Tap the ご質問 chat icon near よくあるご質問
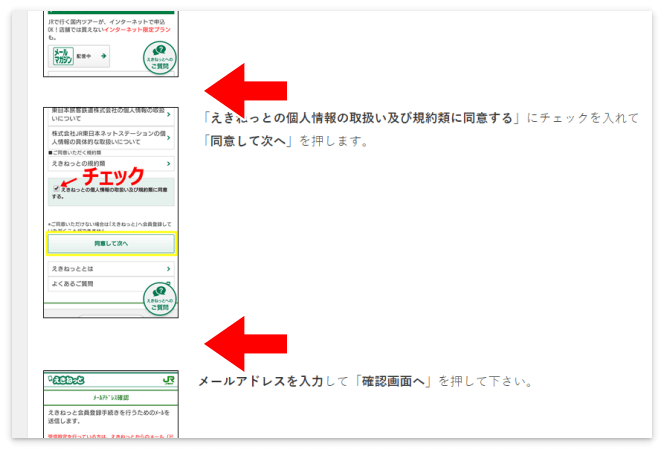The image size is (664, 451). tap(159, 299)
